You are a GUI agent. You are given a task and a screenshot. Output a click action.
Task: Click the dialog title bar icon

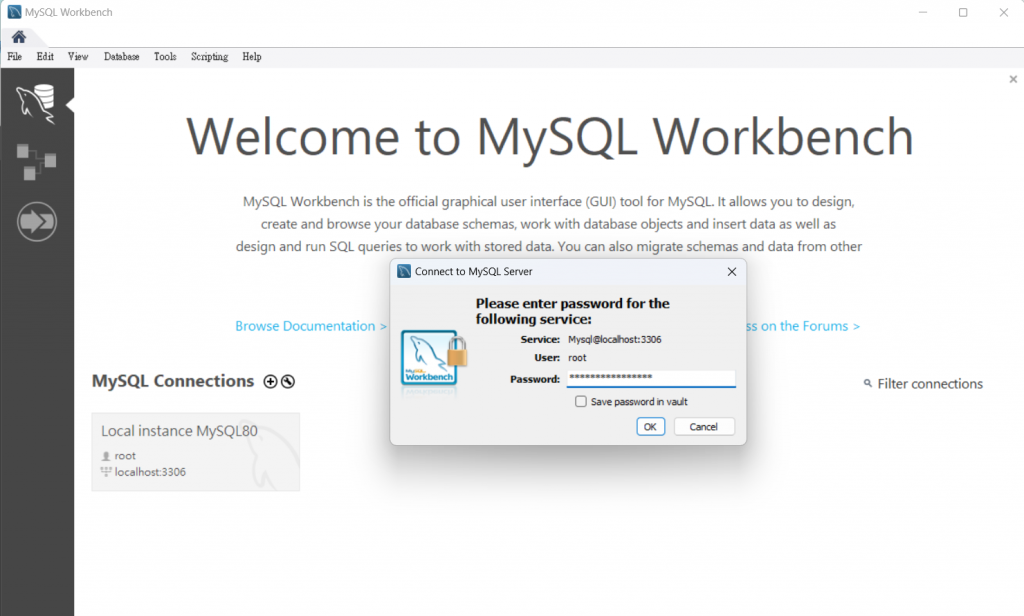[x=404, y=271]
